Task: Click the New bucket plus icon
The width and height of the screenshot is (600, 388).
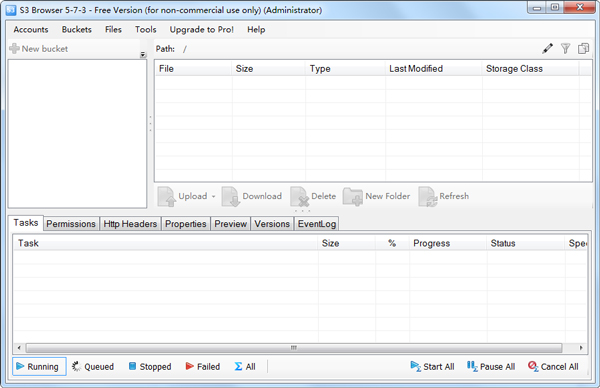Action: (14, 49)
